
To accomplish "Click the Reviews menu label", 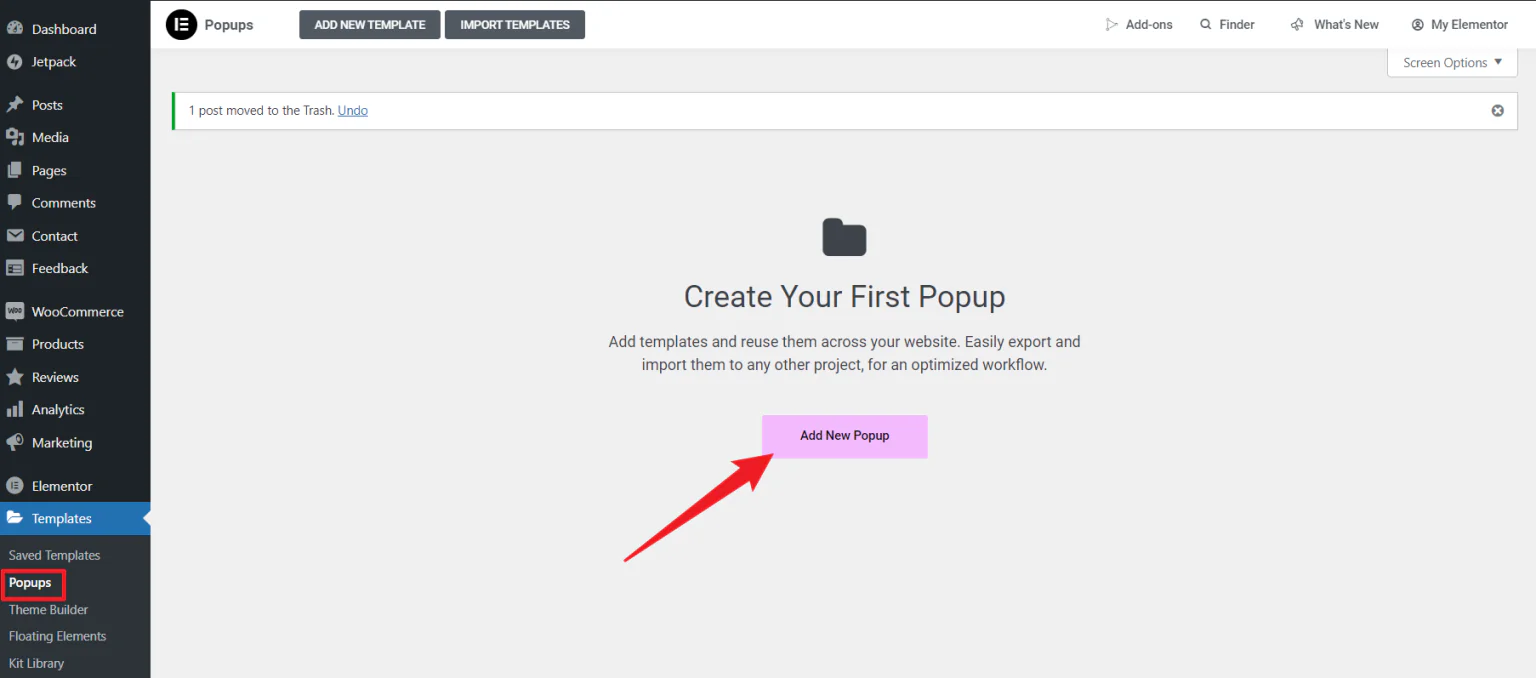I will point(55,377).
